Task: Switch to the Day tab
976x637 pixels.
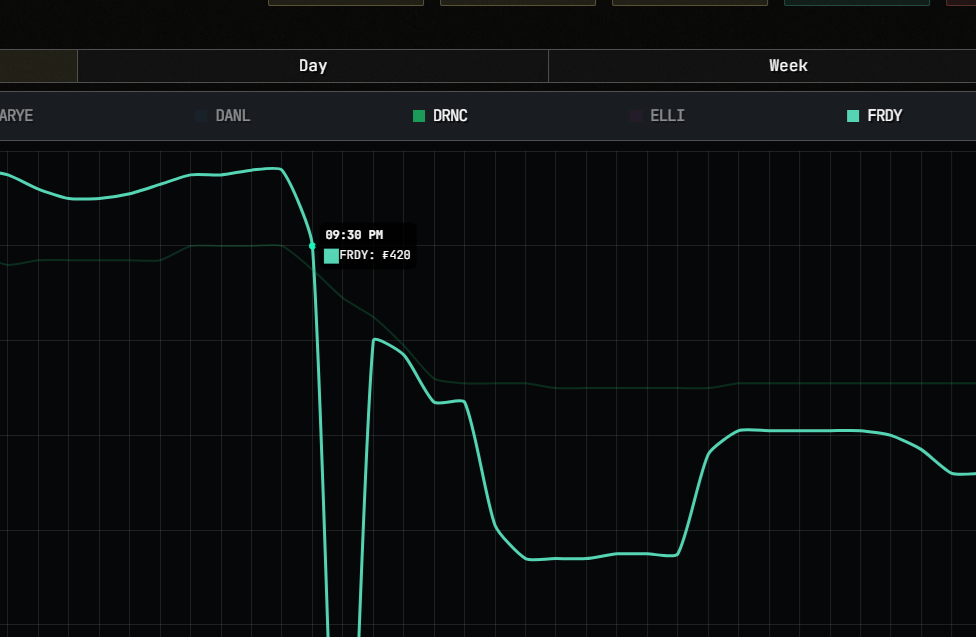Action: tap(312, 65)
